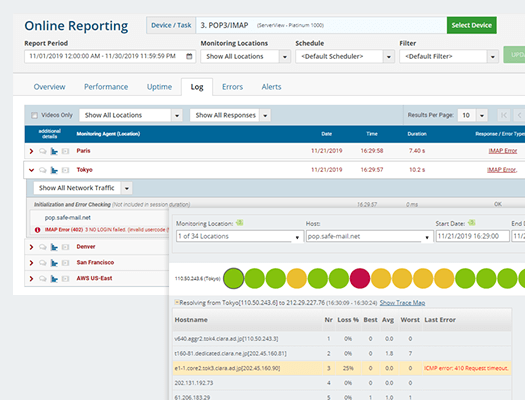Open the waterfall chart icon for AWS US-East

[54, 278]
